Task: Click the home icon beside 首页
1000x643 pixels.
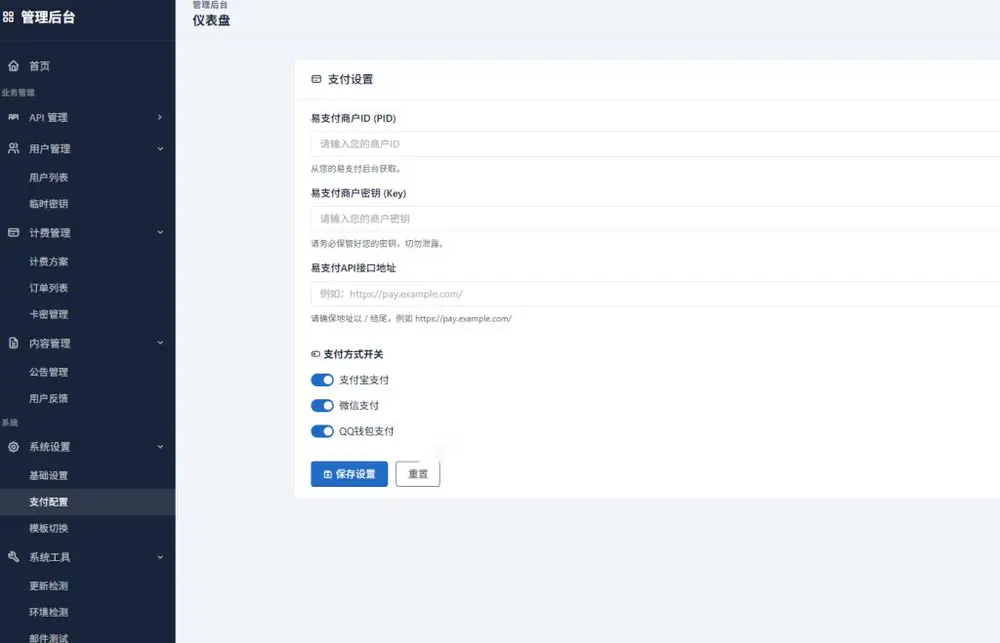Action: click(x=13, y=66)
